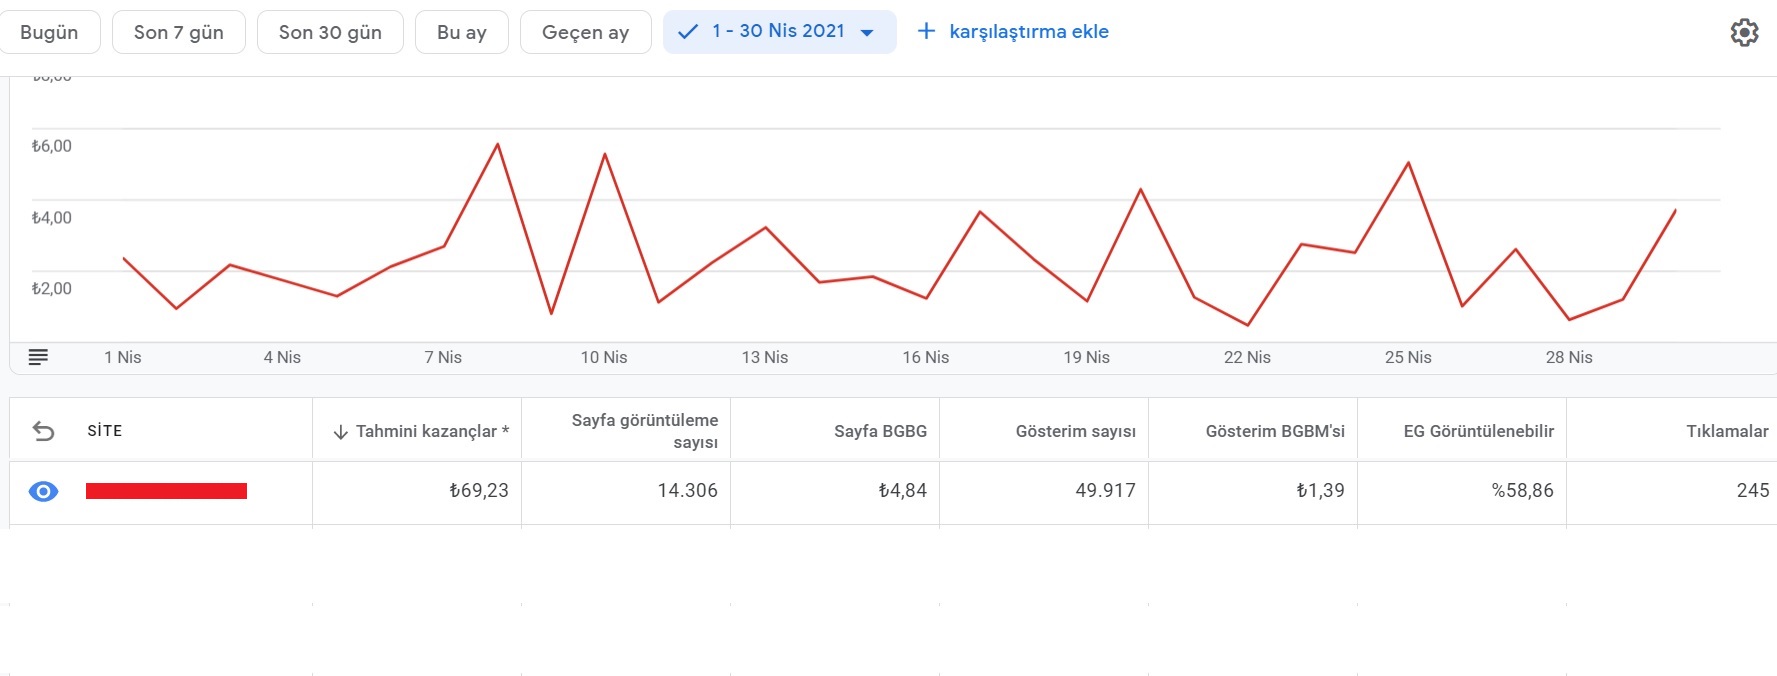
Task: Select the Bugün date filter
Action: (49, 32)
